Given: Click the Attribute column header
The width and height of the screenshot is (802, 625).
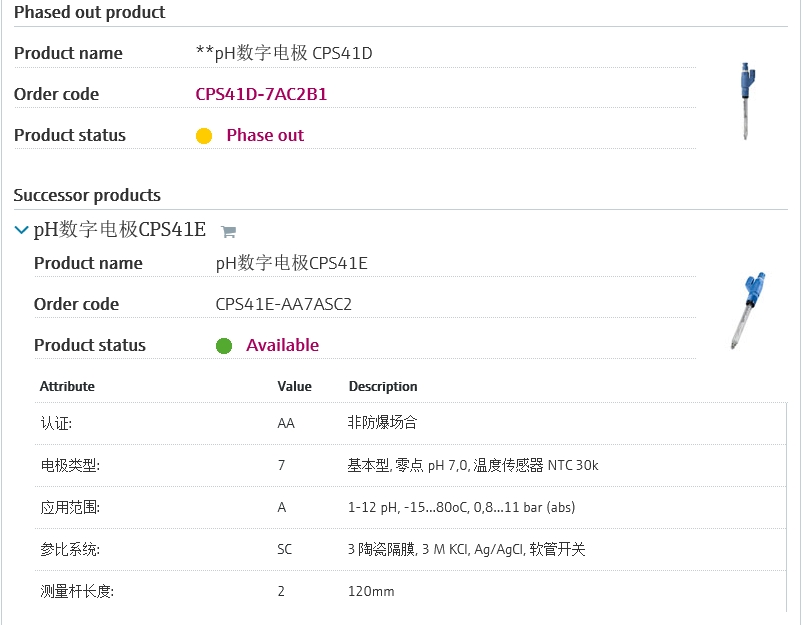Looking at the screenshot, I should (67, 386).
